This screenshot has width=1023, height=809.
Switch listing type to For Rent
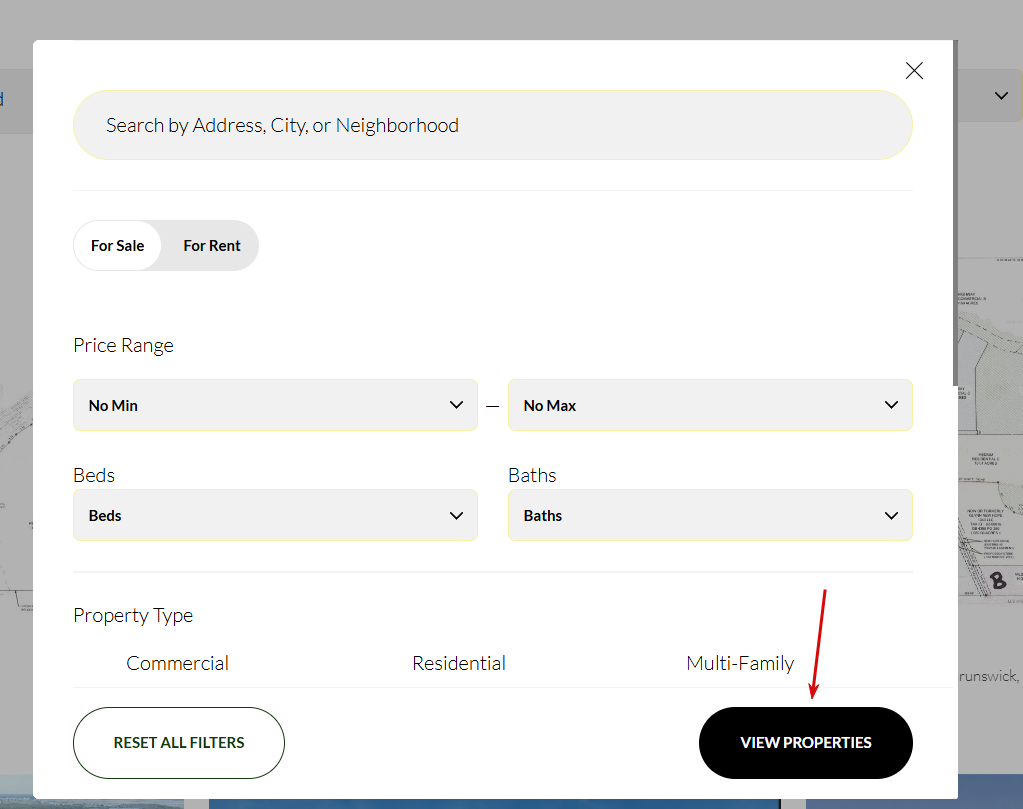point(212,246)
